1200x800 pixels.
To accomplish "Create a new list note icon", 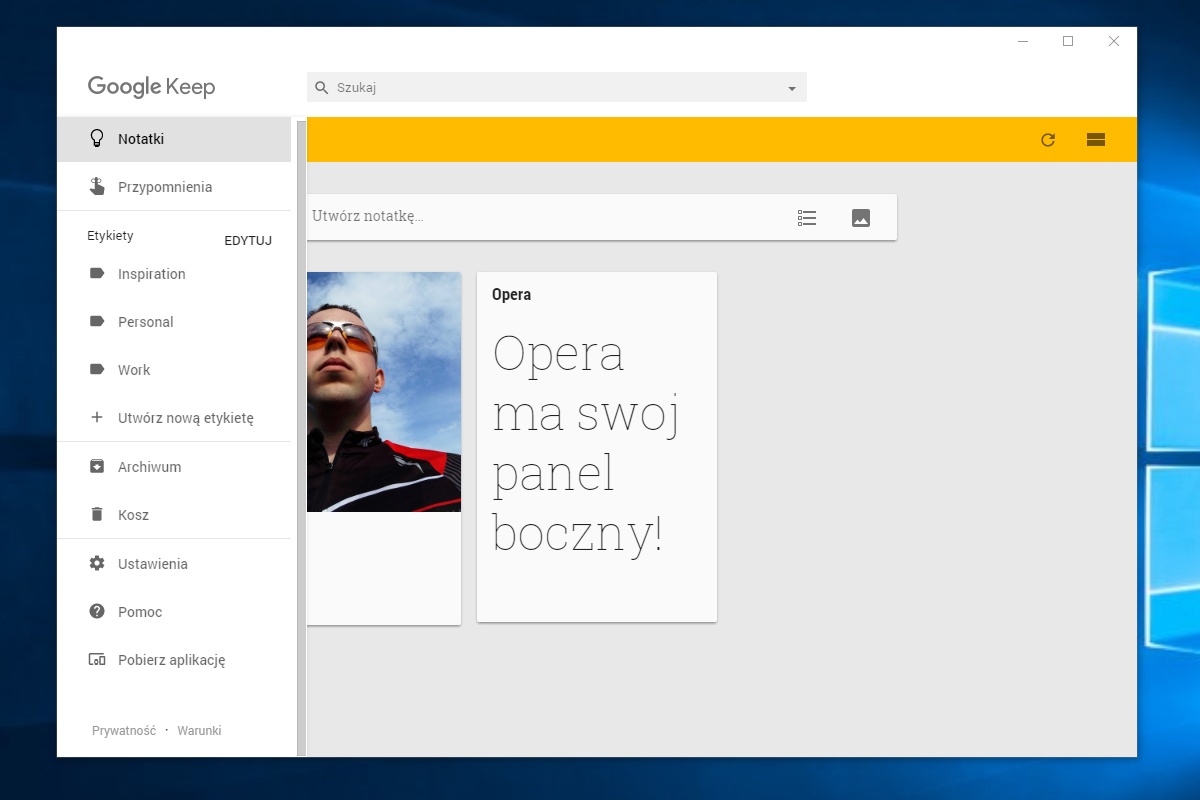I will (x=807, y=217).
